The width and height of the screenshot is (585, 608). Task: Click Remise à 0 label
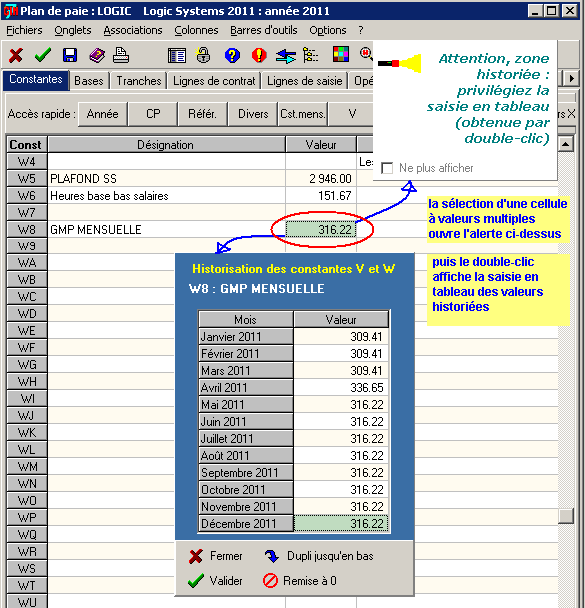[x=310, y=581]
